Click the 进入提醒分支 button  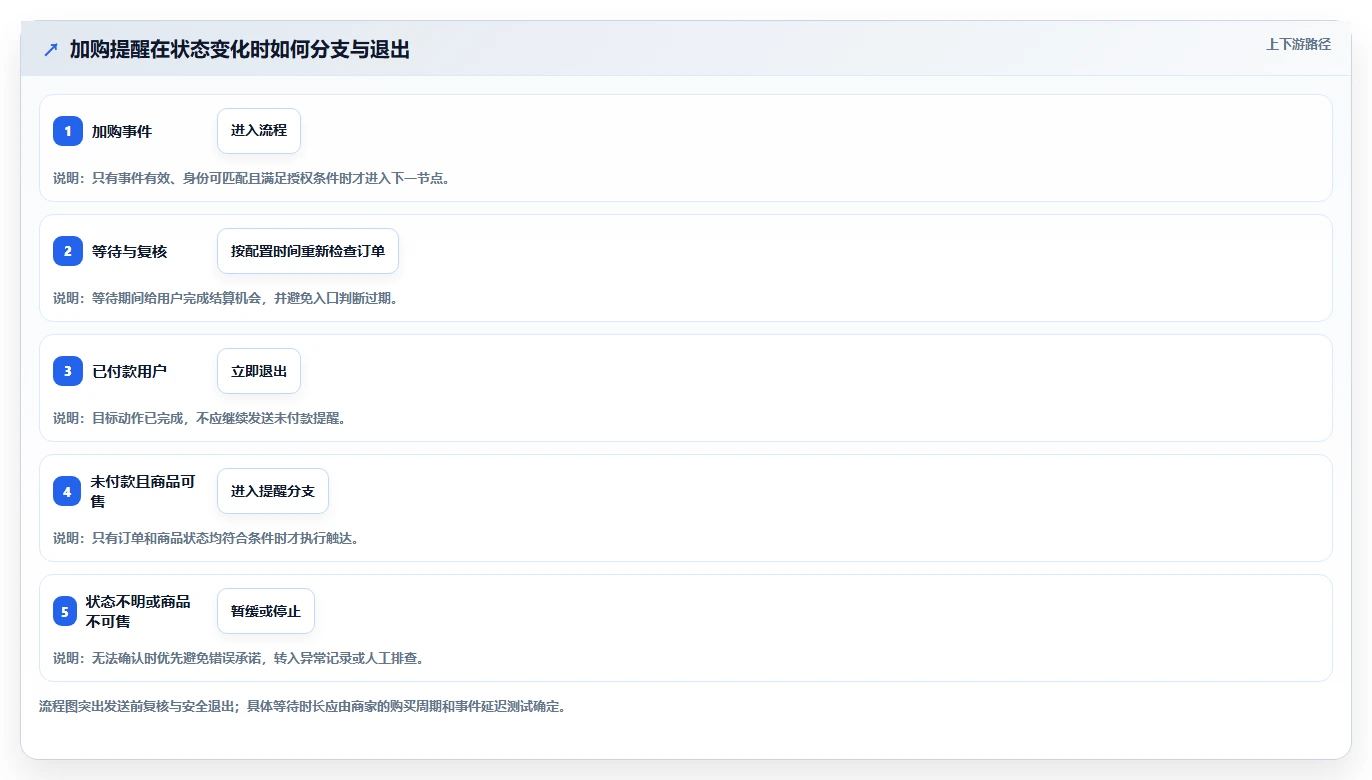coord(273,491)
